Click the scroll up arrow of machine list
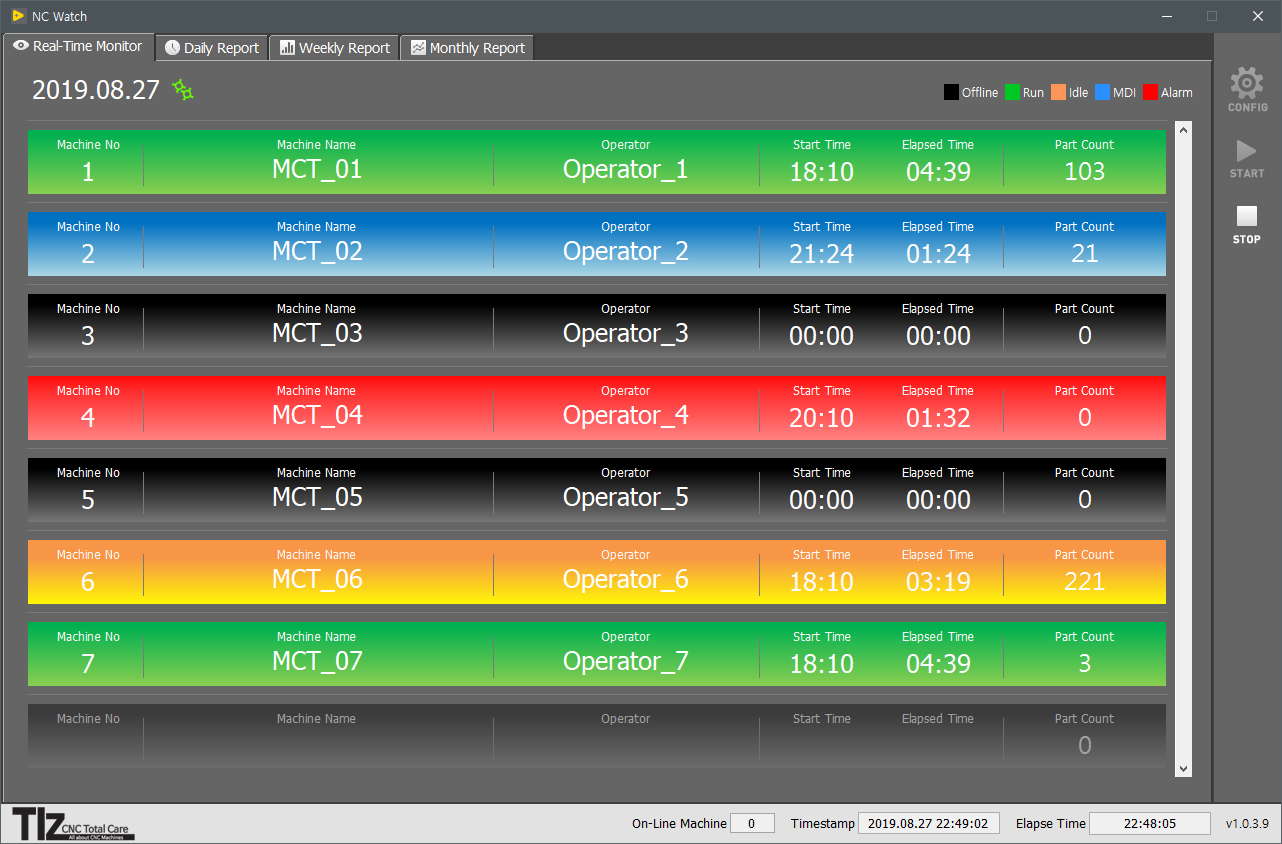The image size is (1282, 844). coord(1184,130)
